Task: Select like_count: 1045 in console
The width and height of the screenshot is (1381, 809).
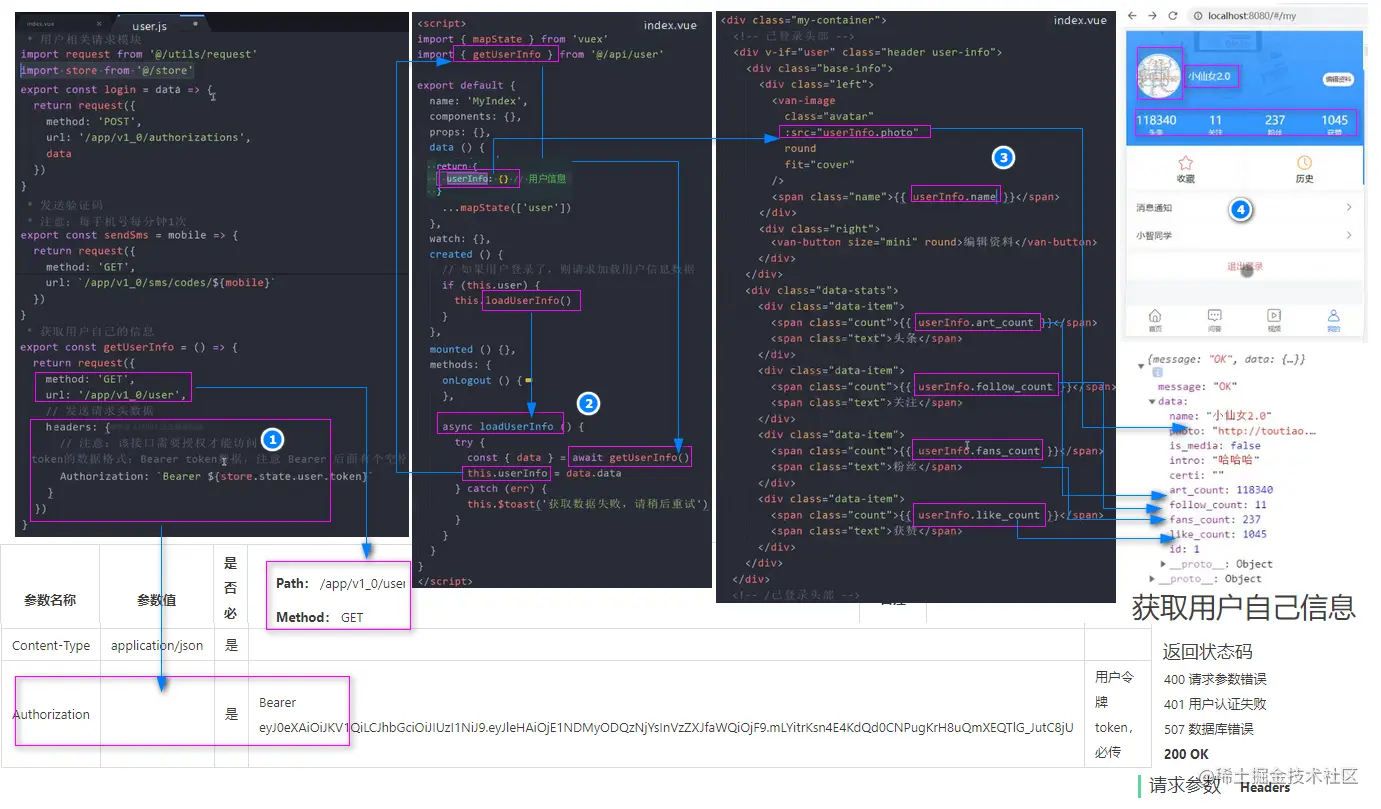Action: pos(1217,534)
